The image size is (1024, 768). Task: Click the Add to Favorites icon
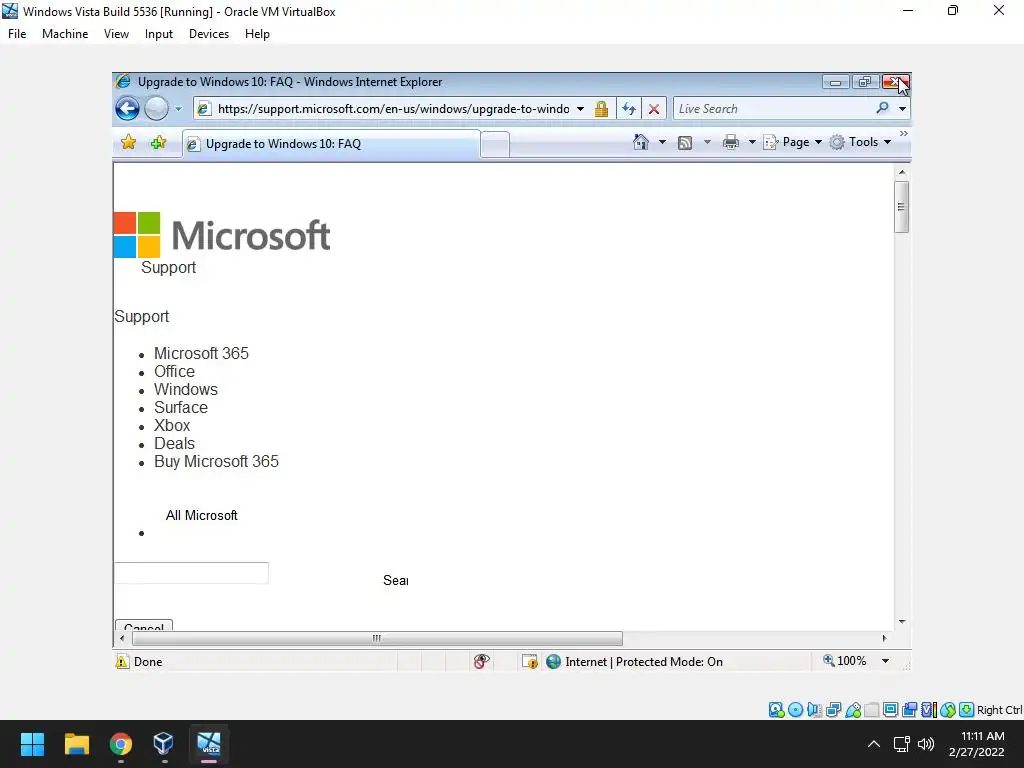(x=158, y=142)
